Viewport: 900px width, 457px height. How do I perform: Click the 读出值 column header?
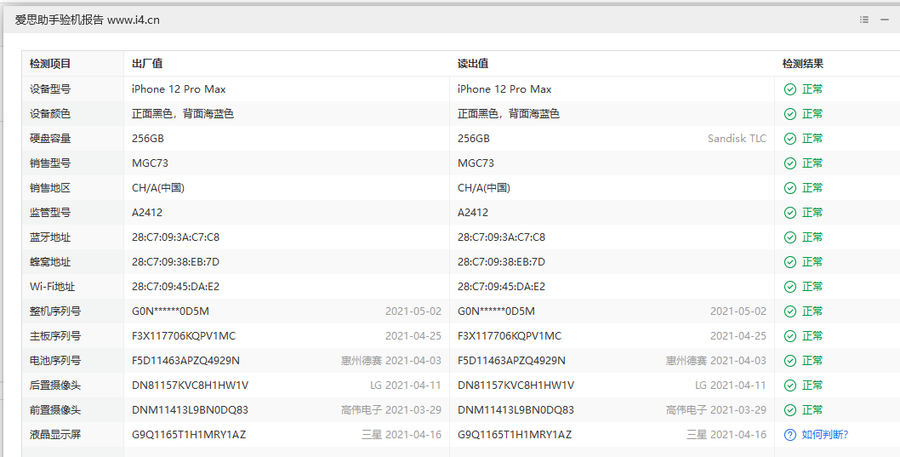pos(473,64)
